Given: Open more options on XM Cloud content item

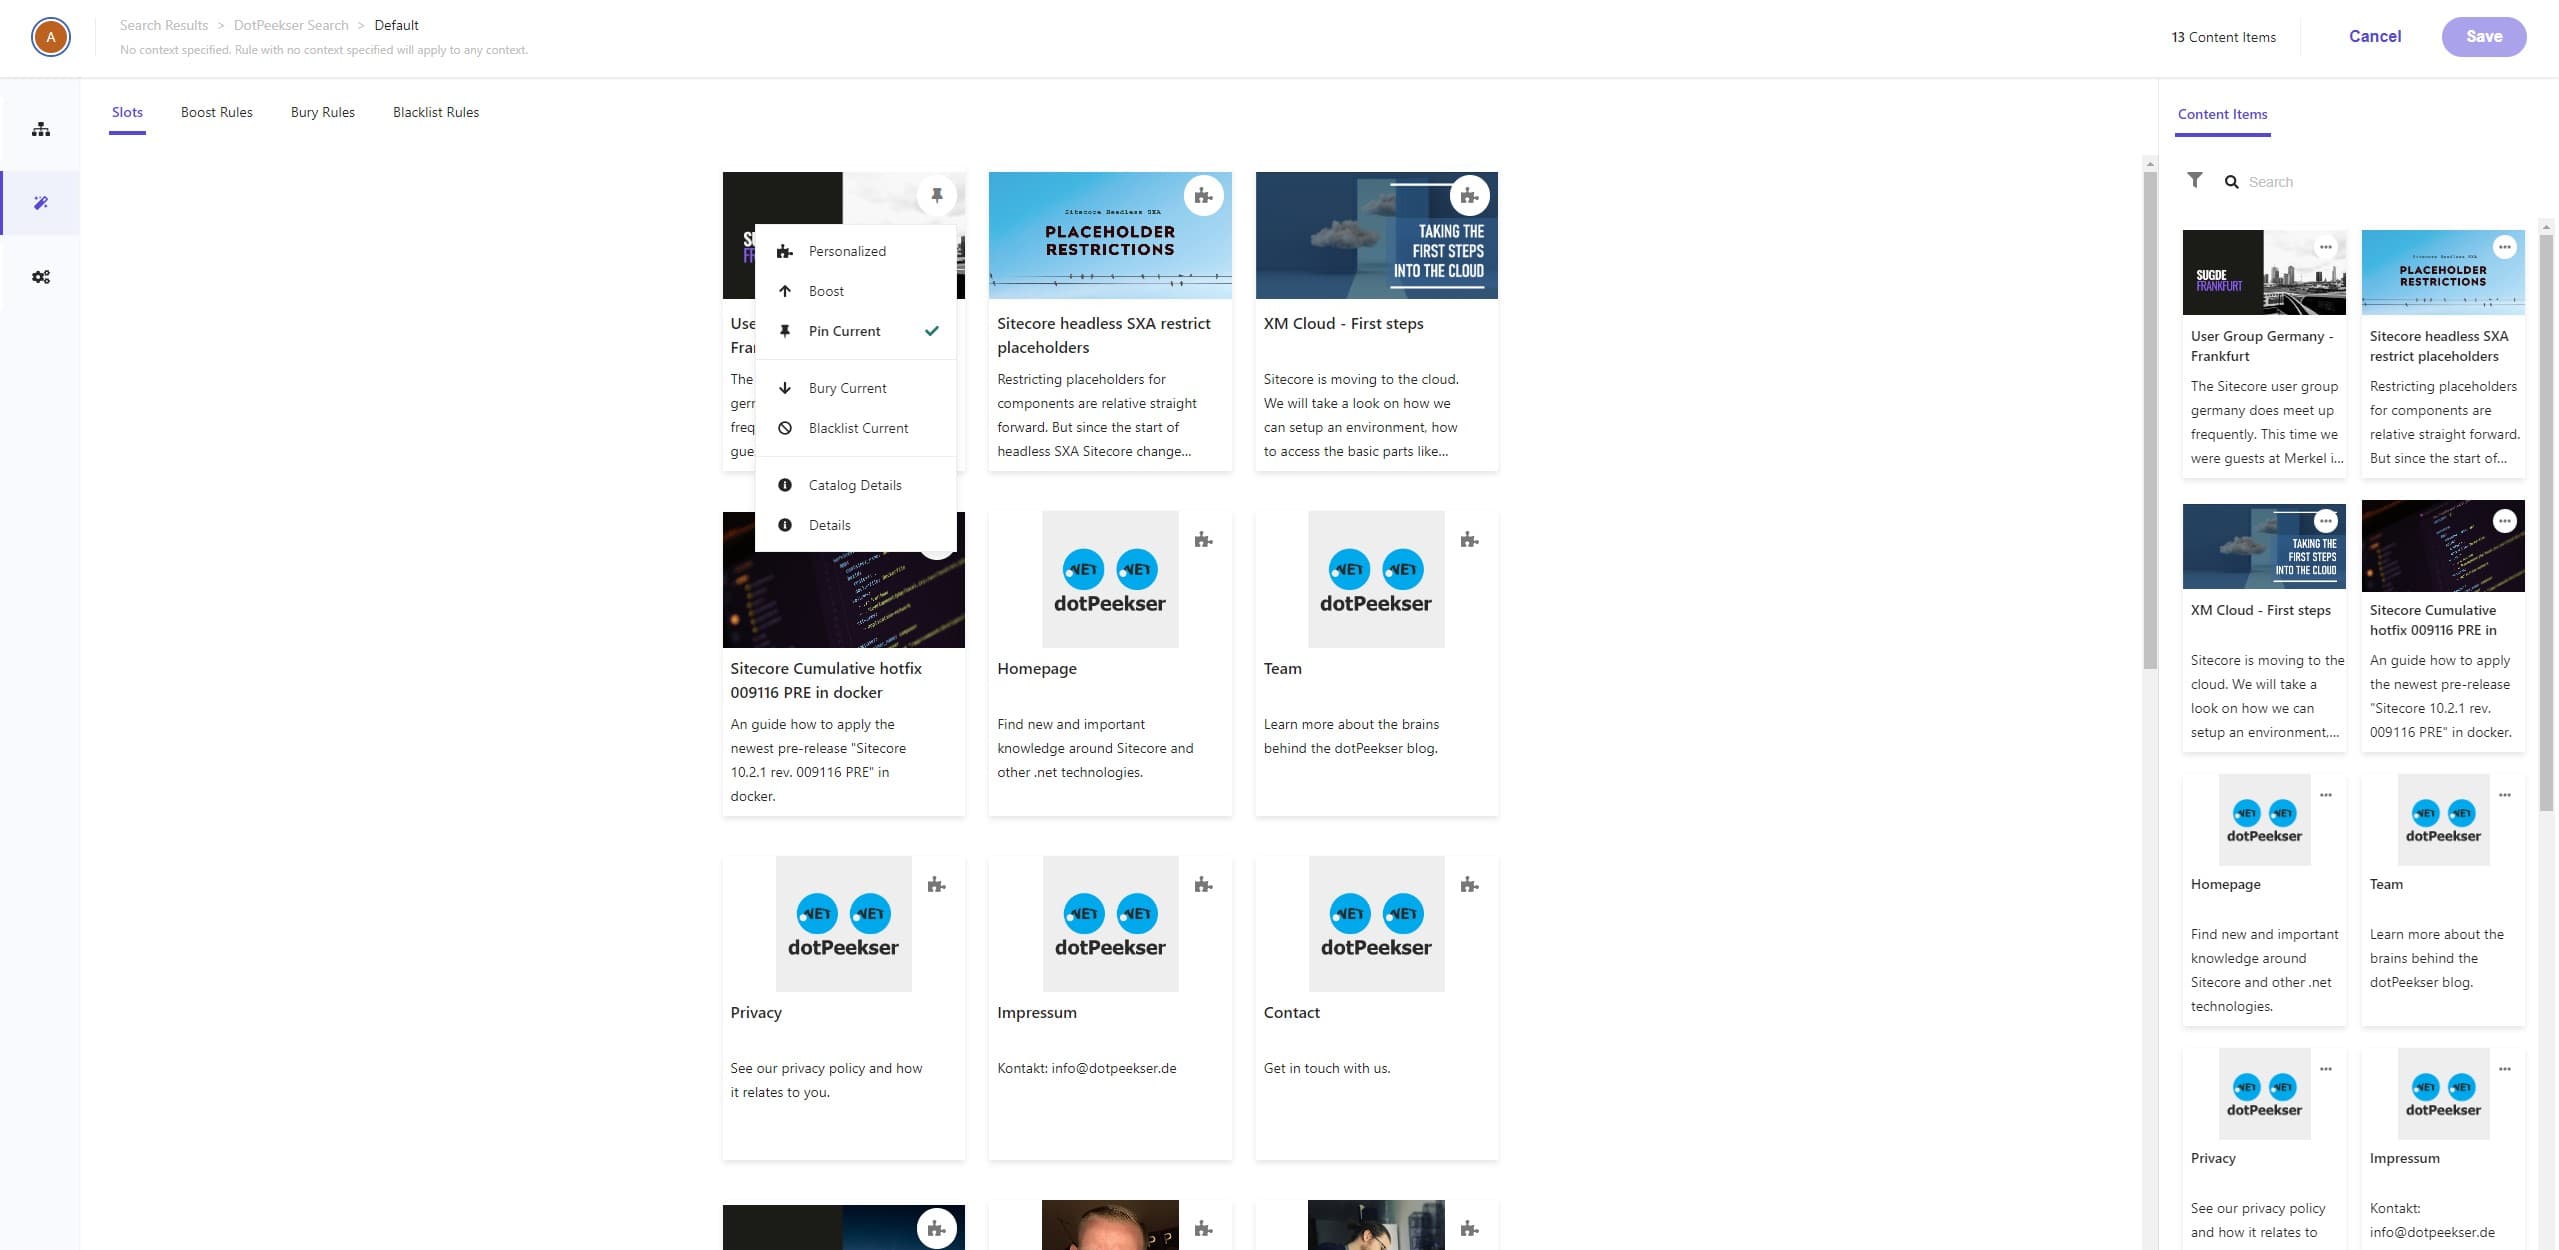Looking at the screenshot, I should click(x=2326, y=521).
